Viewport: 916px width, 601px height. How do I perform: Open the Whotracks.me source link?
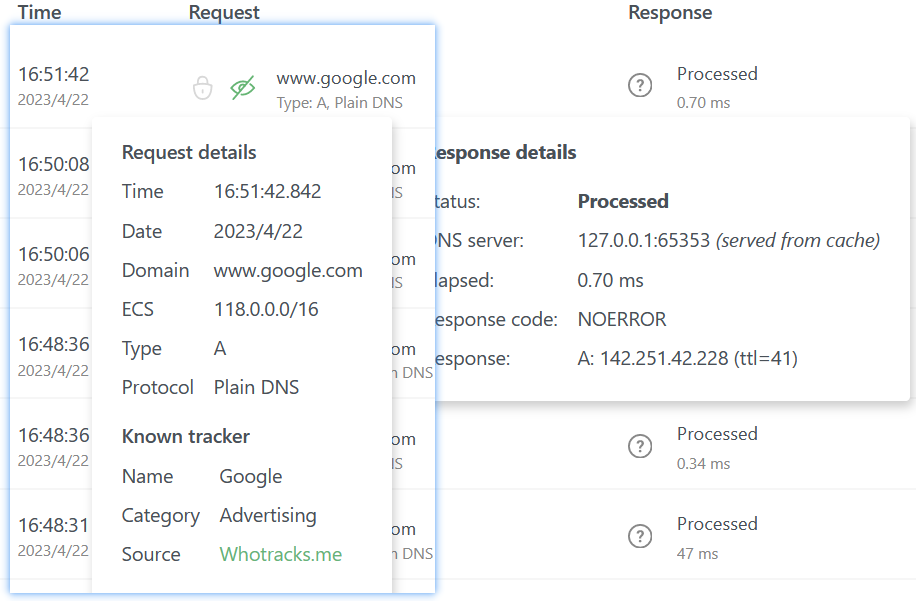pyautogui.click(x=280, y=554)
